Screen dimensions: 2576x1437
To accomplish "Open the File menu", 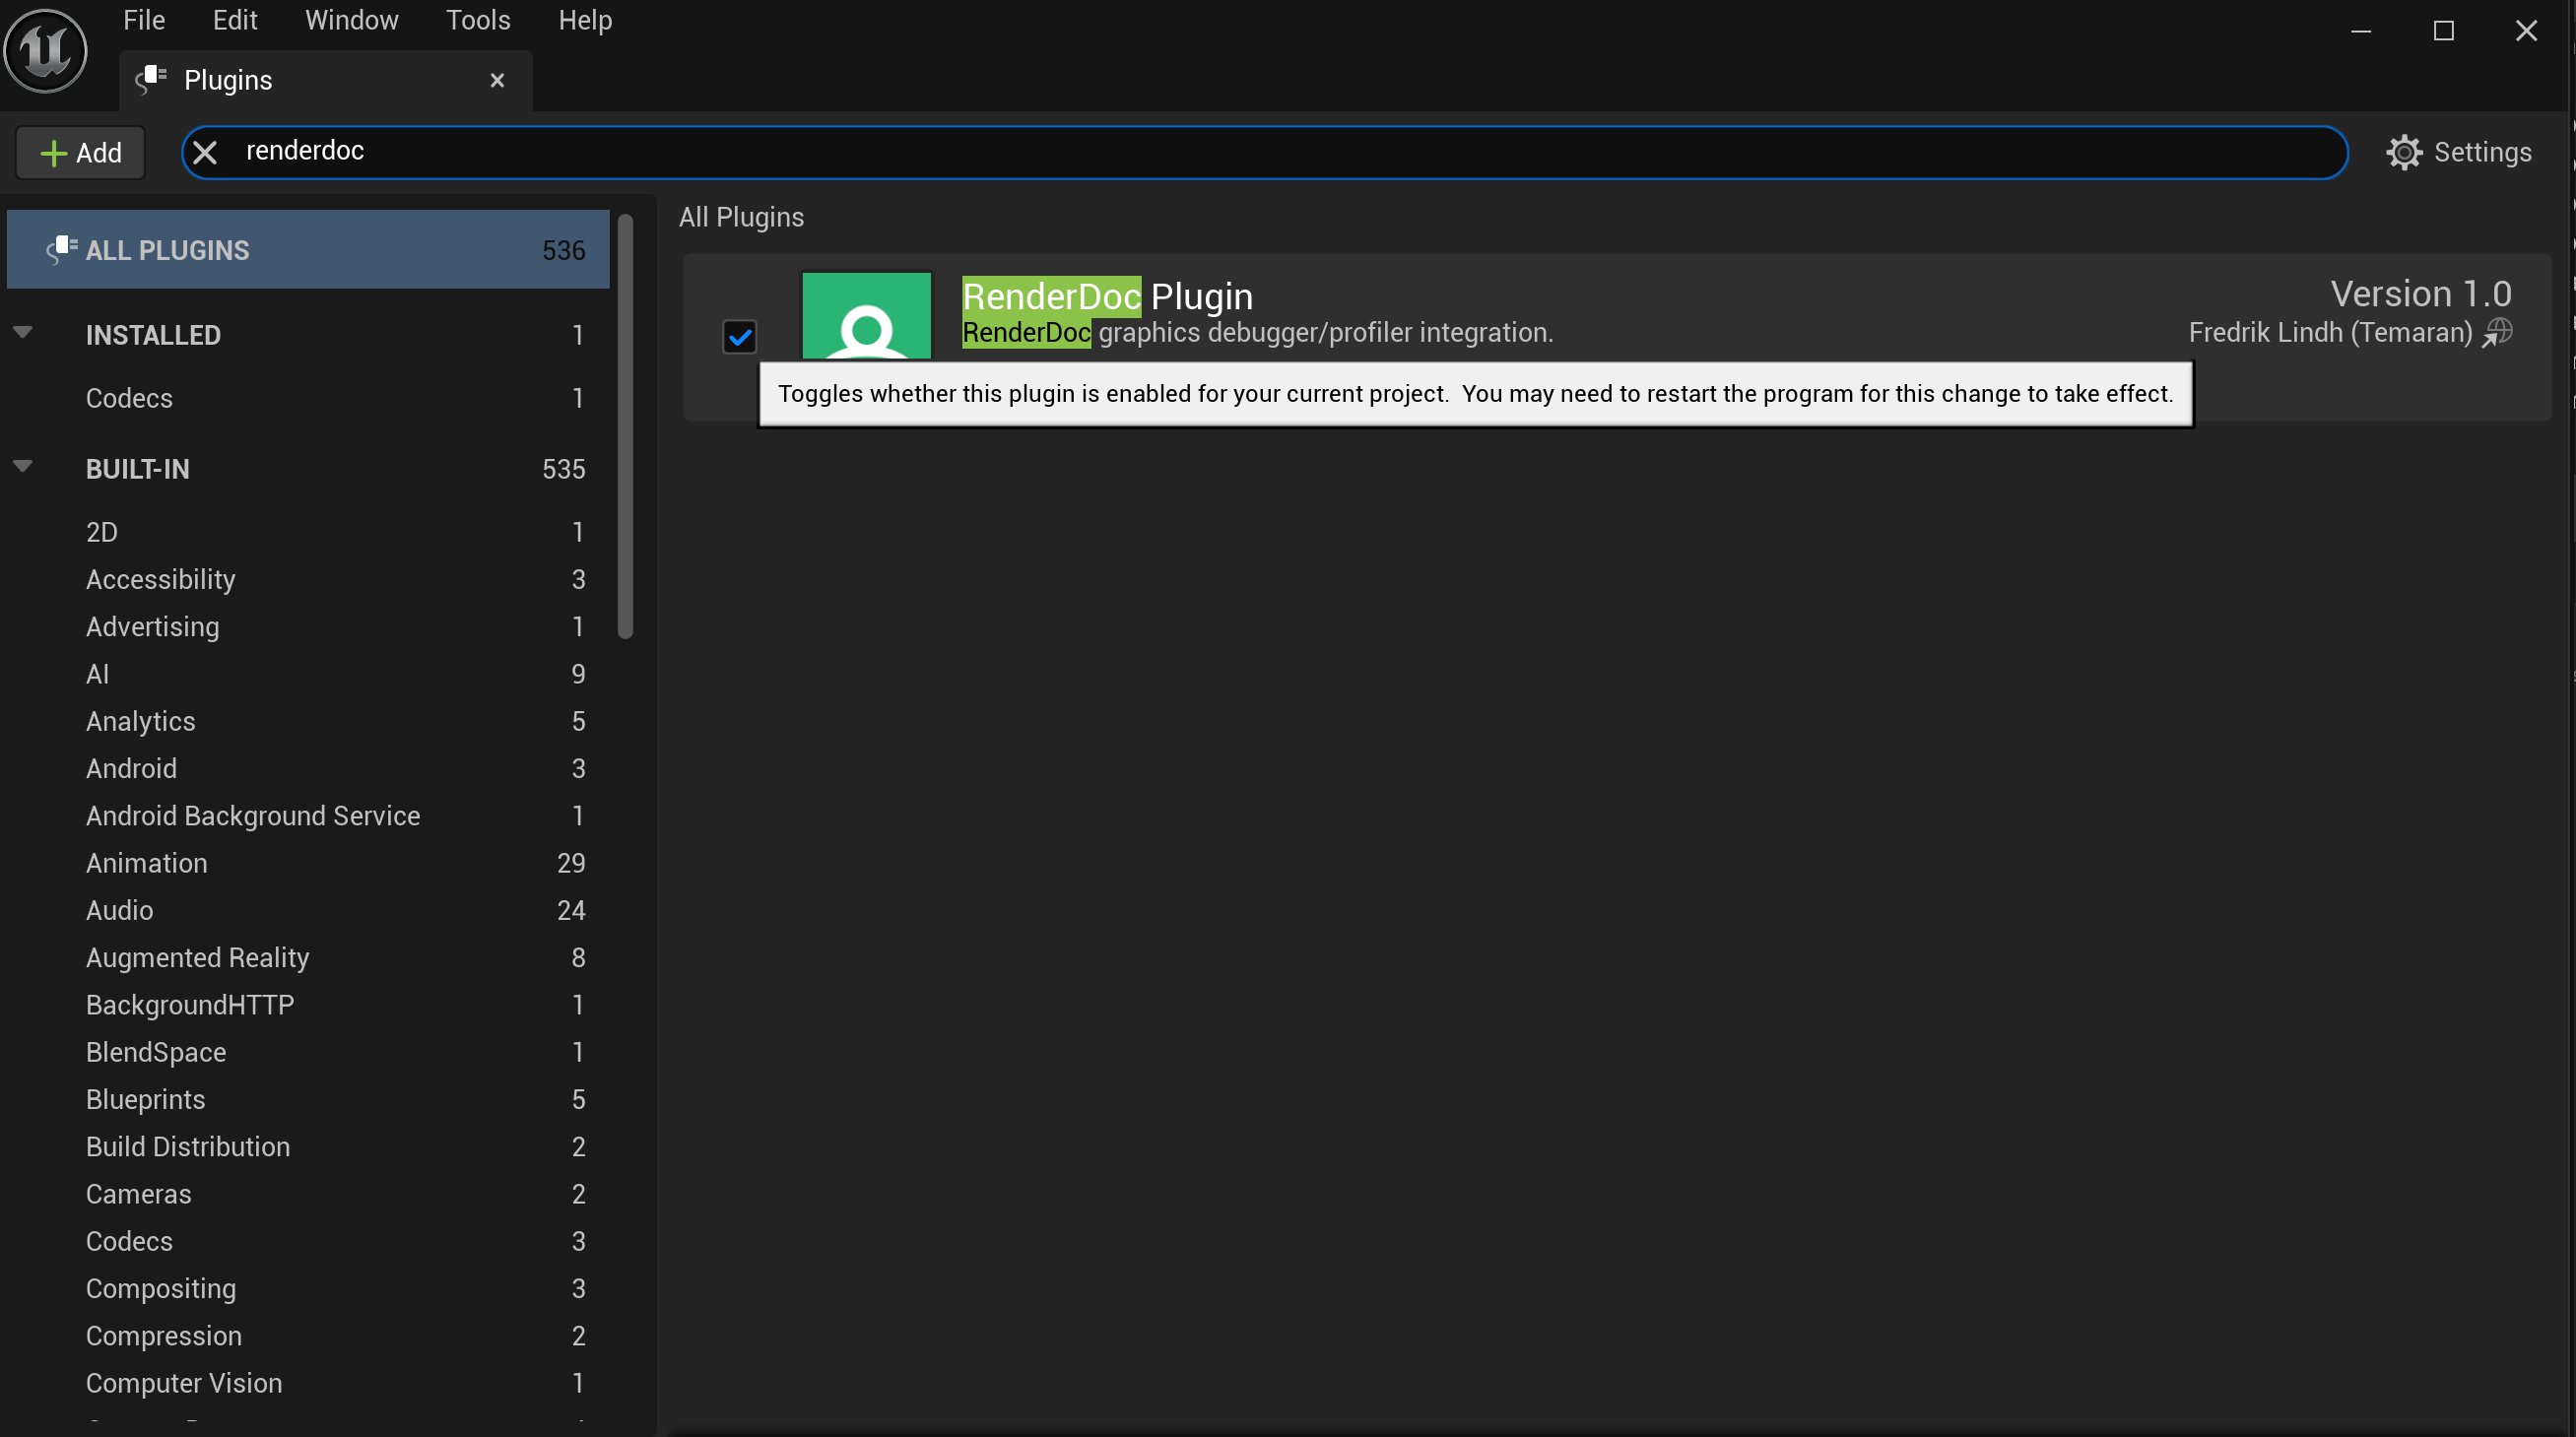I will coord(144,20).
